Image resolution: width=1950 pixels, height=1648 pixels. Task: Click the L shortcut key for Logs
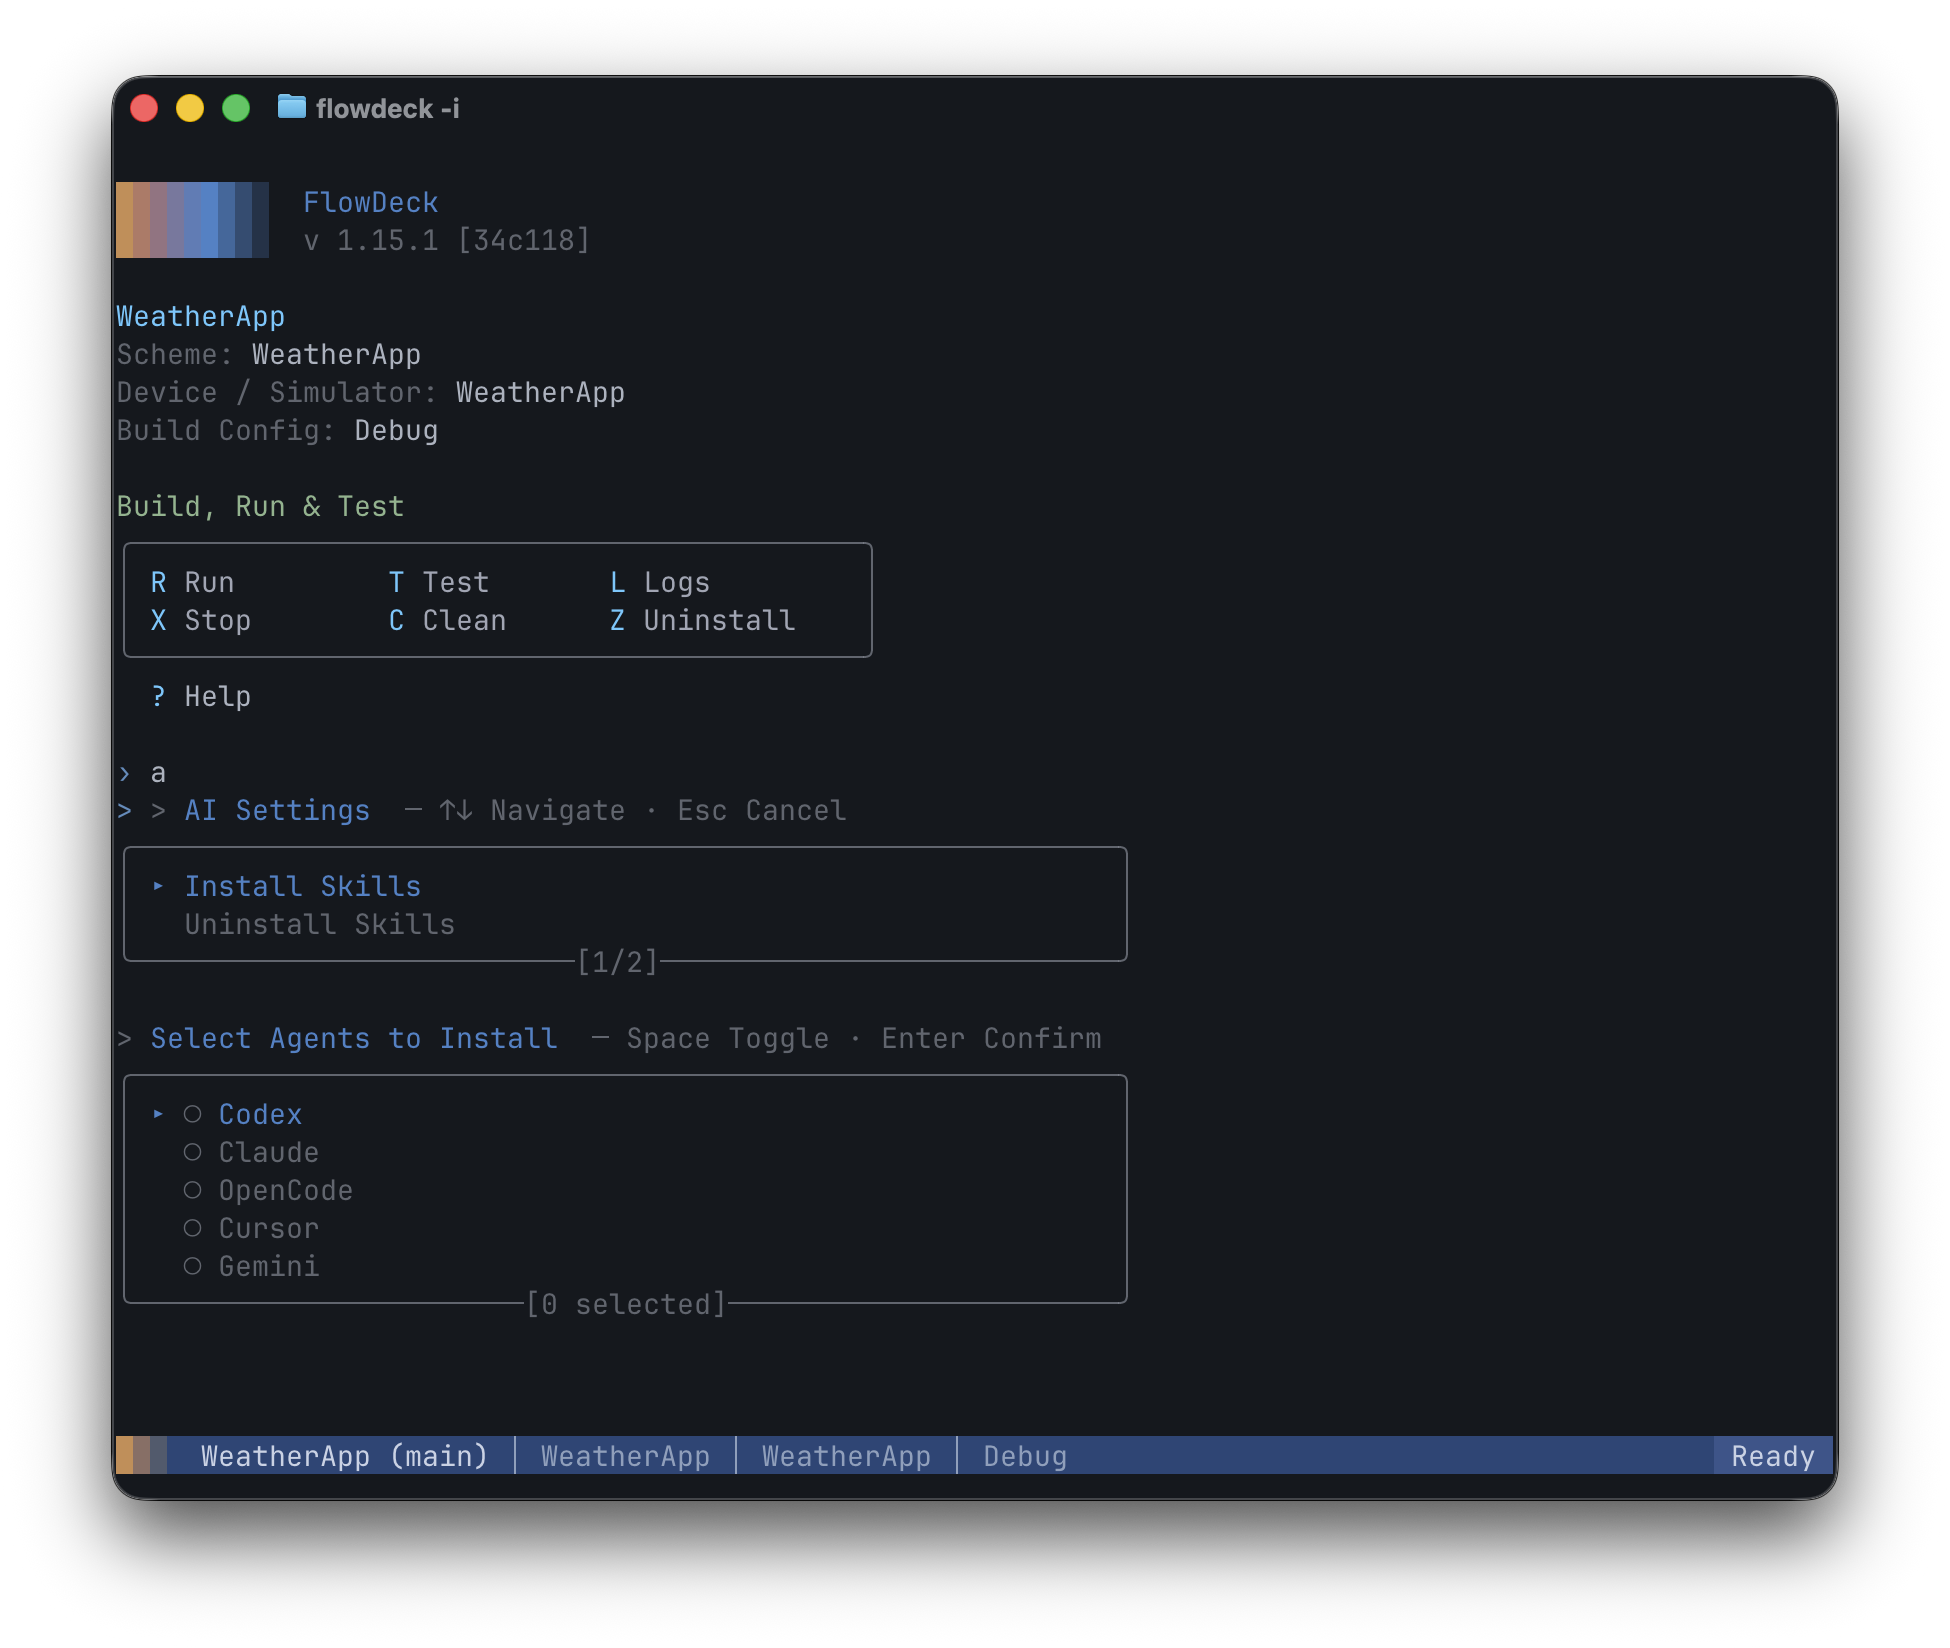pos(617,583)
